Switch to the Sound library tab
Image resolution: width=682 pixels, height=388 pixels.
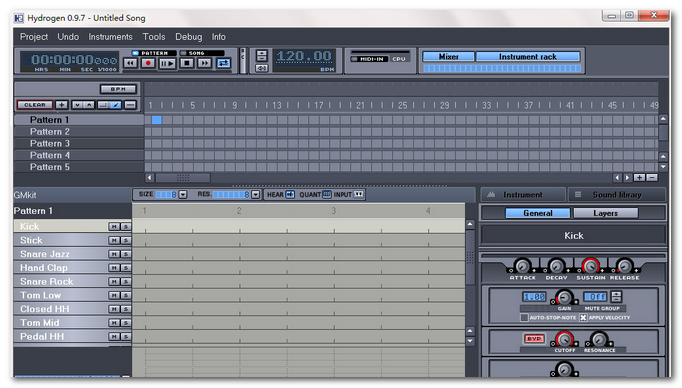tap(617, 195)
